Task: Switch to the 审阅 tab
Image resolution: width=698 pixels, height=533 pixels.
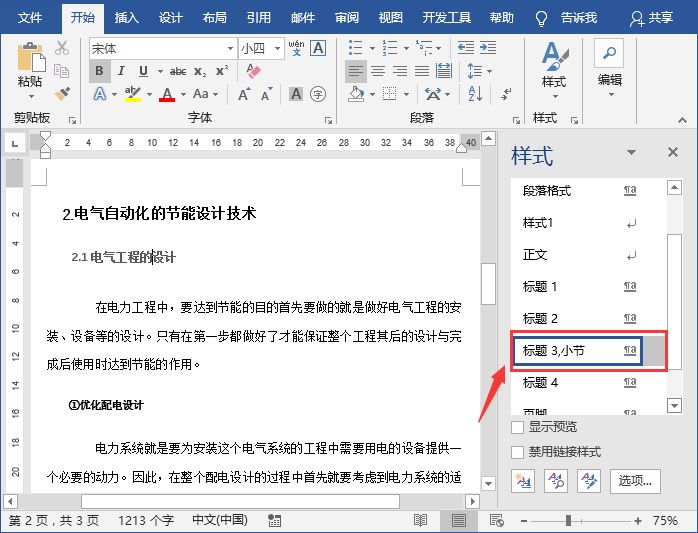Action: click(347, 18)
